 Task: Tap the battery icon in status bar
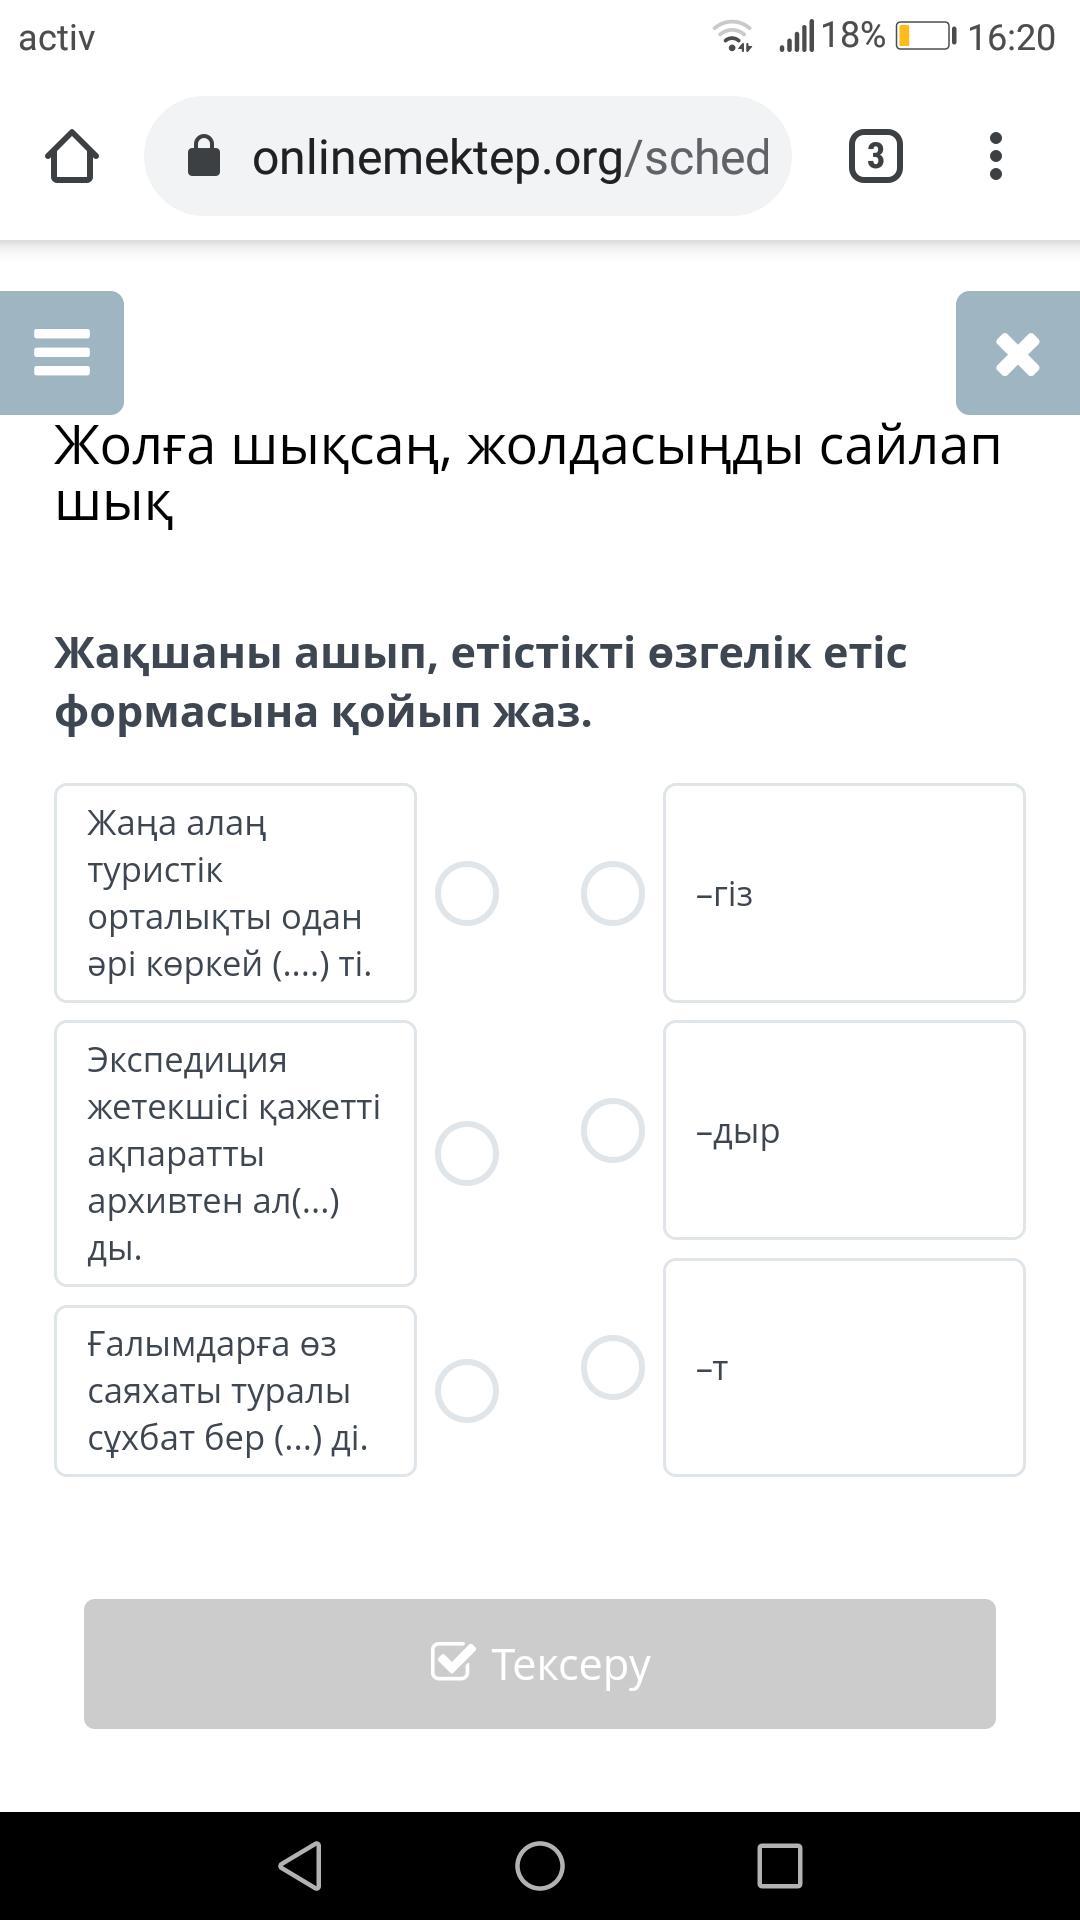tap(925, 37)
